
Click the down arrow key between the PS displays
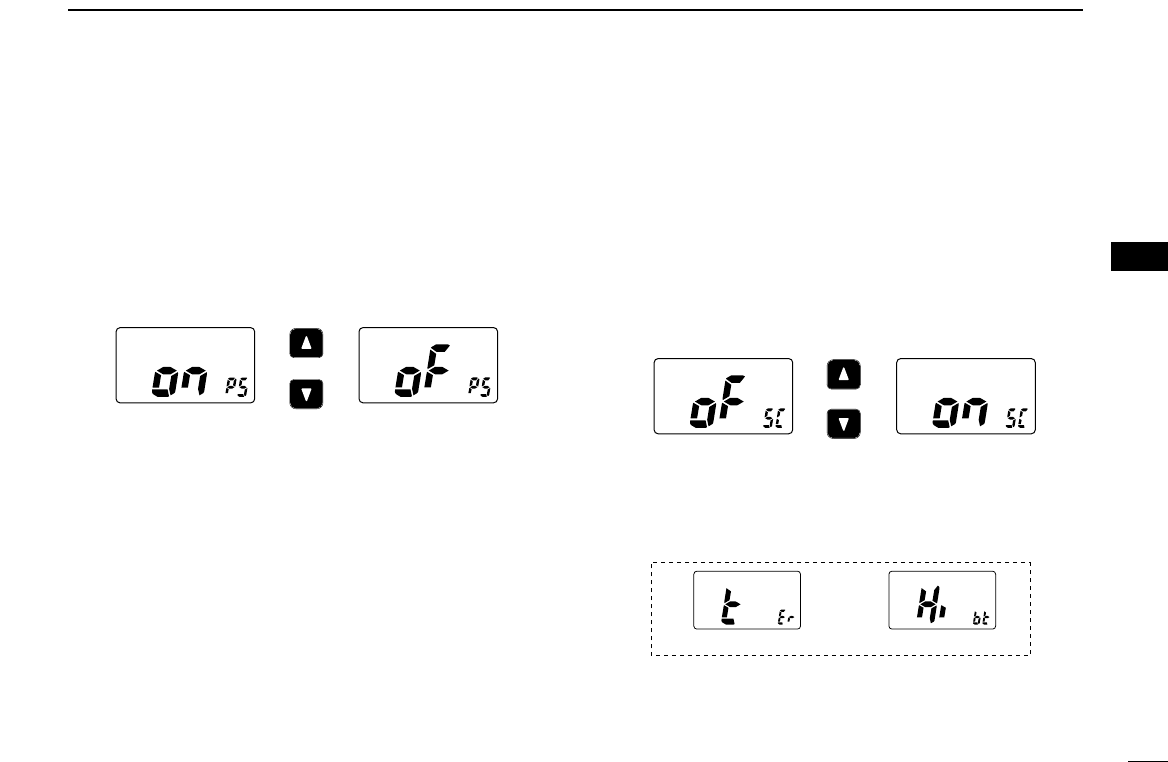point(306,394)
